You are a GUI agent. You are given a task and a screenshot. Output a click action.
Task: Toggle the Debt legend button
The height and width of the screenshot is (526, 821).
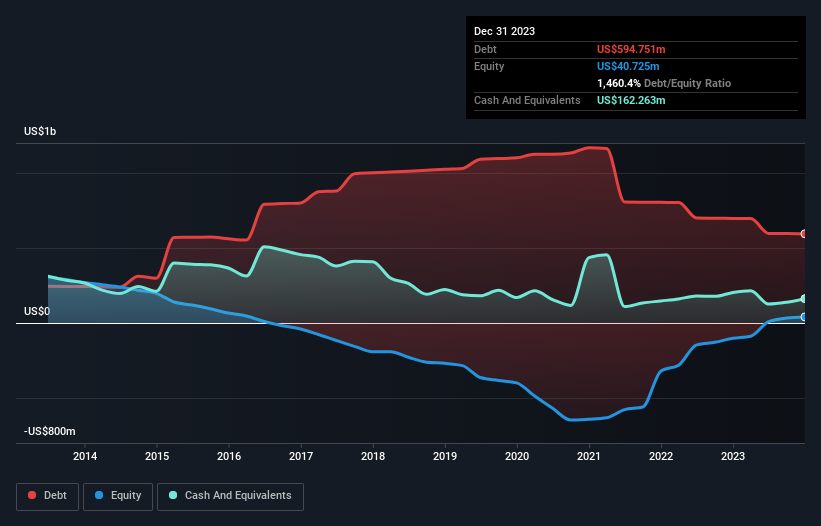click(48, 496)
